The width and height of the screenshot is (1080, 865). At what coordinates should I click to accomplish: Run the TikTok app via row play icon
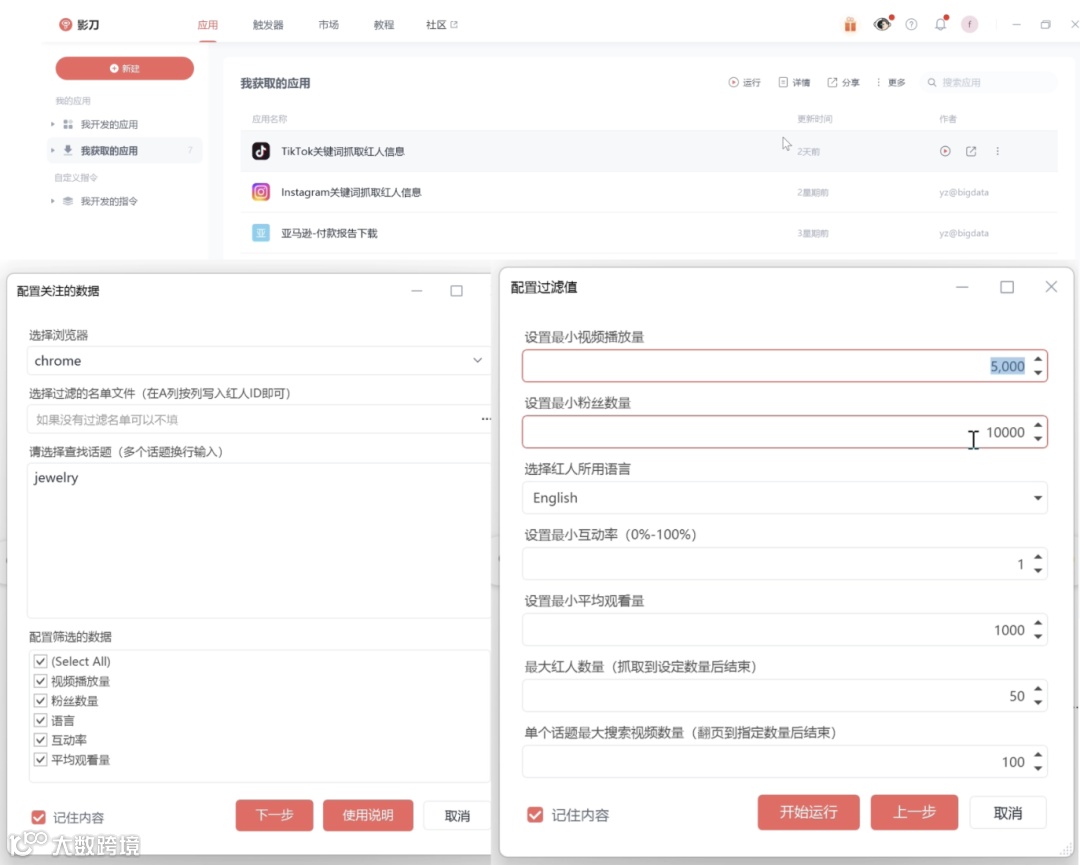(945, 151)
